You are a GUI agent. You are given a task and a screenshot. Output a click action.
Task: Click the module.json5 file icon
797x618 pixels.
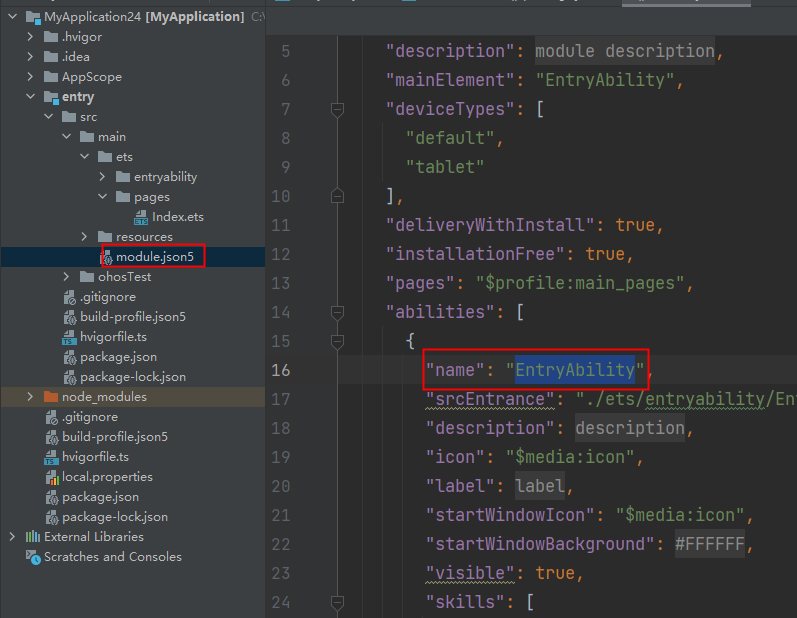107,258
